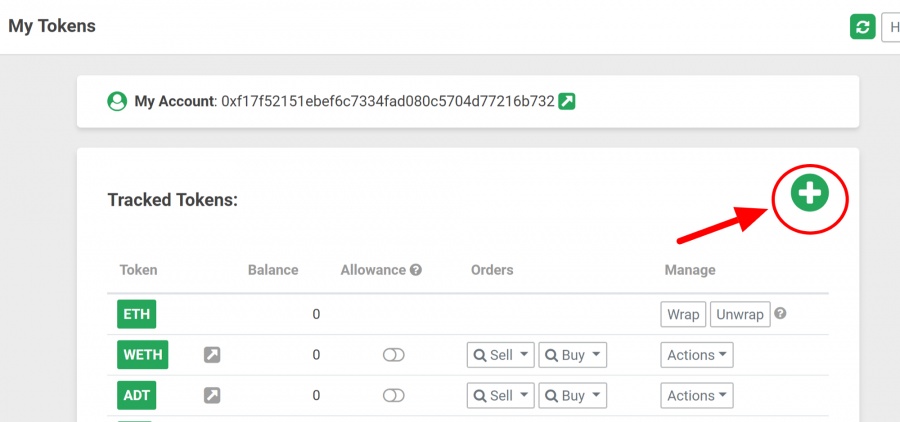Click the ADT token badge
900x422 pixels.
tap(137, 395)
